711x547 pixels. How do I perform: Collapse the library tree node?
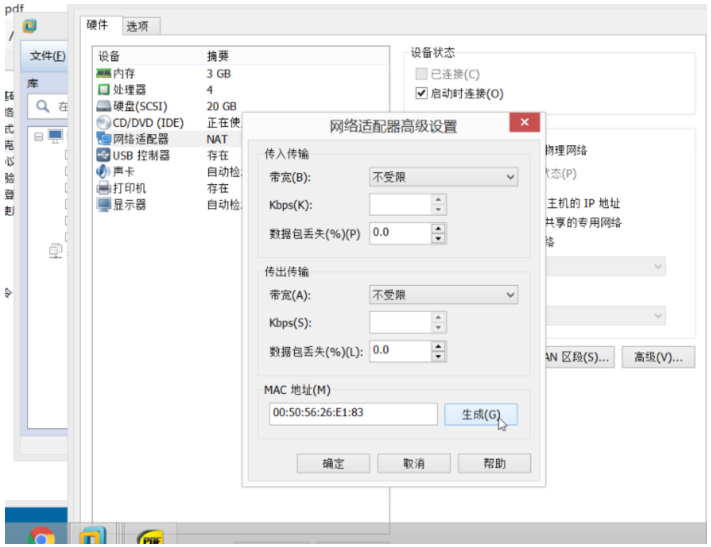point(39,136)
